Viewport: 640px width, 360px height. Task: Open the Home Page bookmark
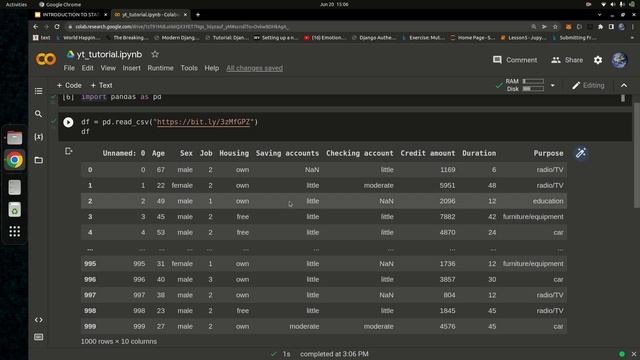click(x=472, y=38)
